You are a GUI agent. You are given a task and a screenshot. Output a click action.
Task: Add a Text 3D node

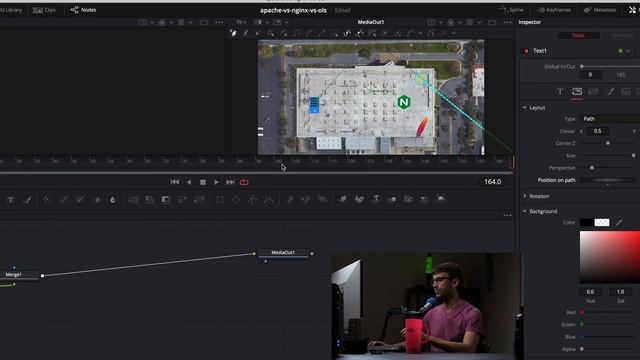pos(376,199)
